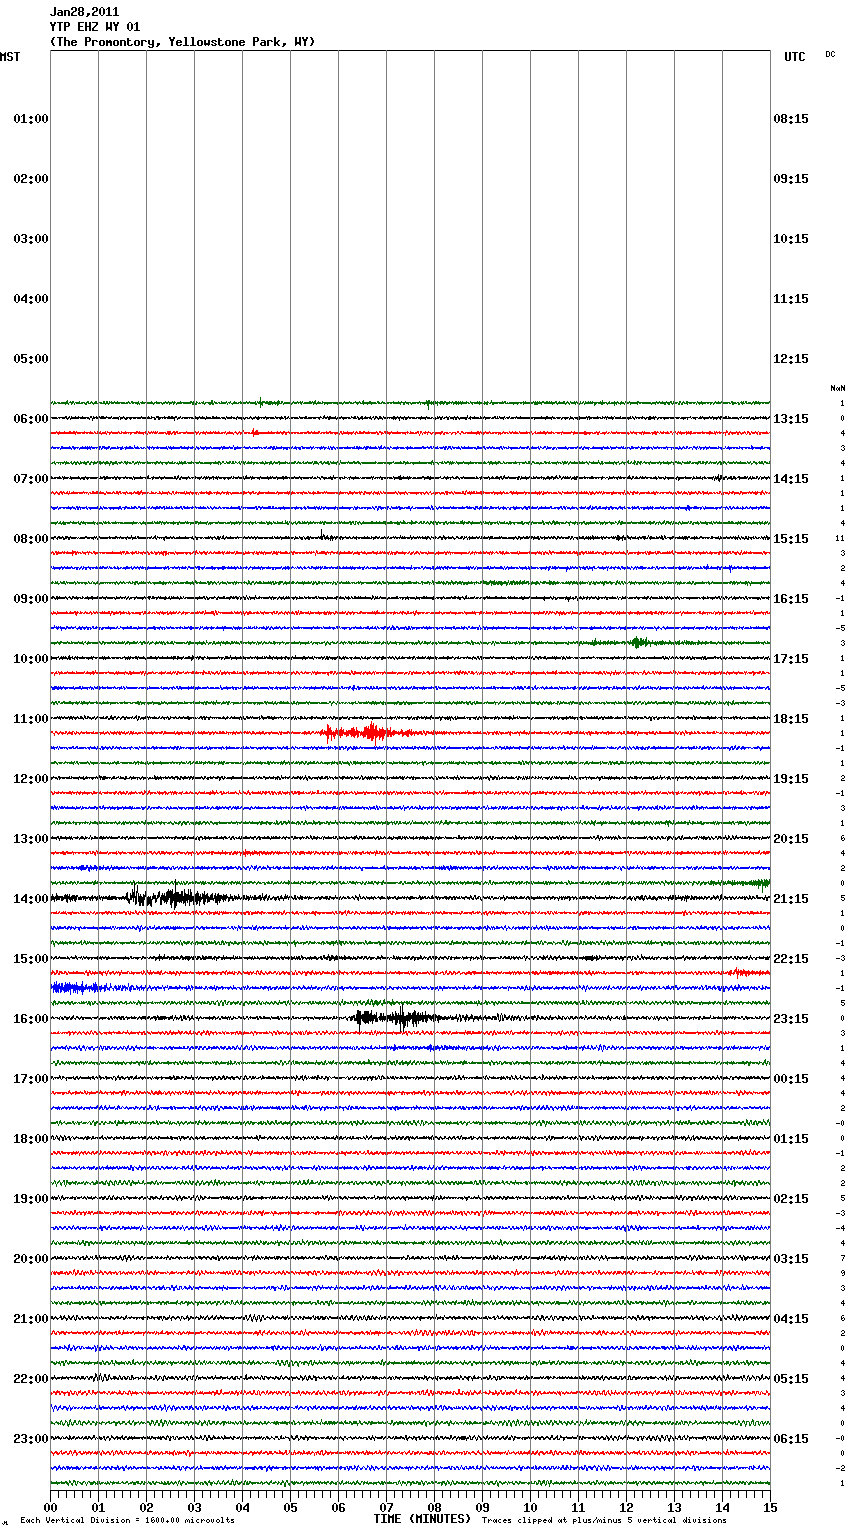Click the Traces clipped footnote text
Viewport: 850px width, 1534px height.
pos(604,1520)
